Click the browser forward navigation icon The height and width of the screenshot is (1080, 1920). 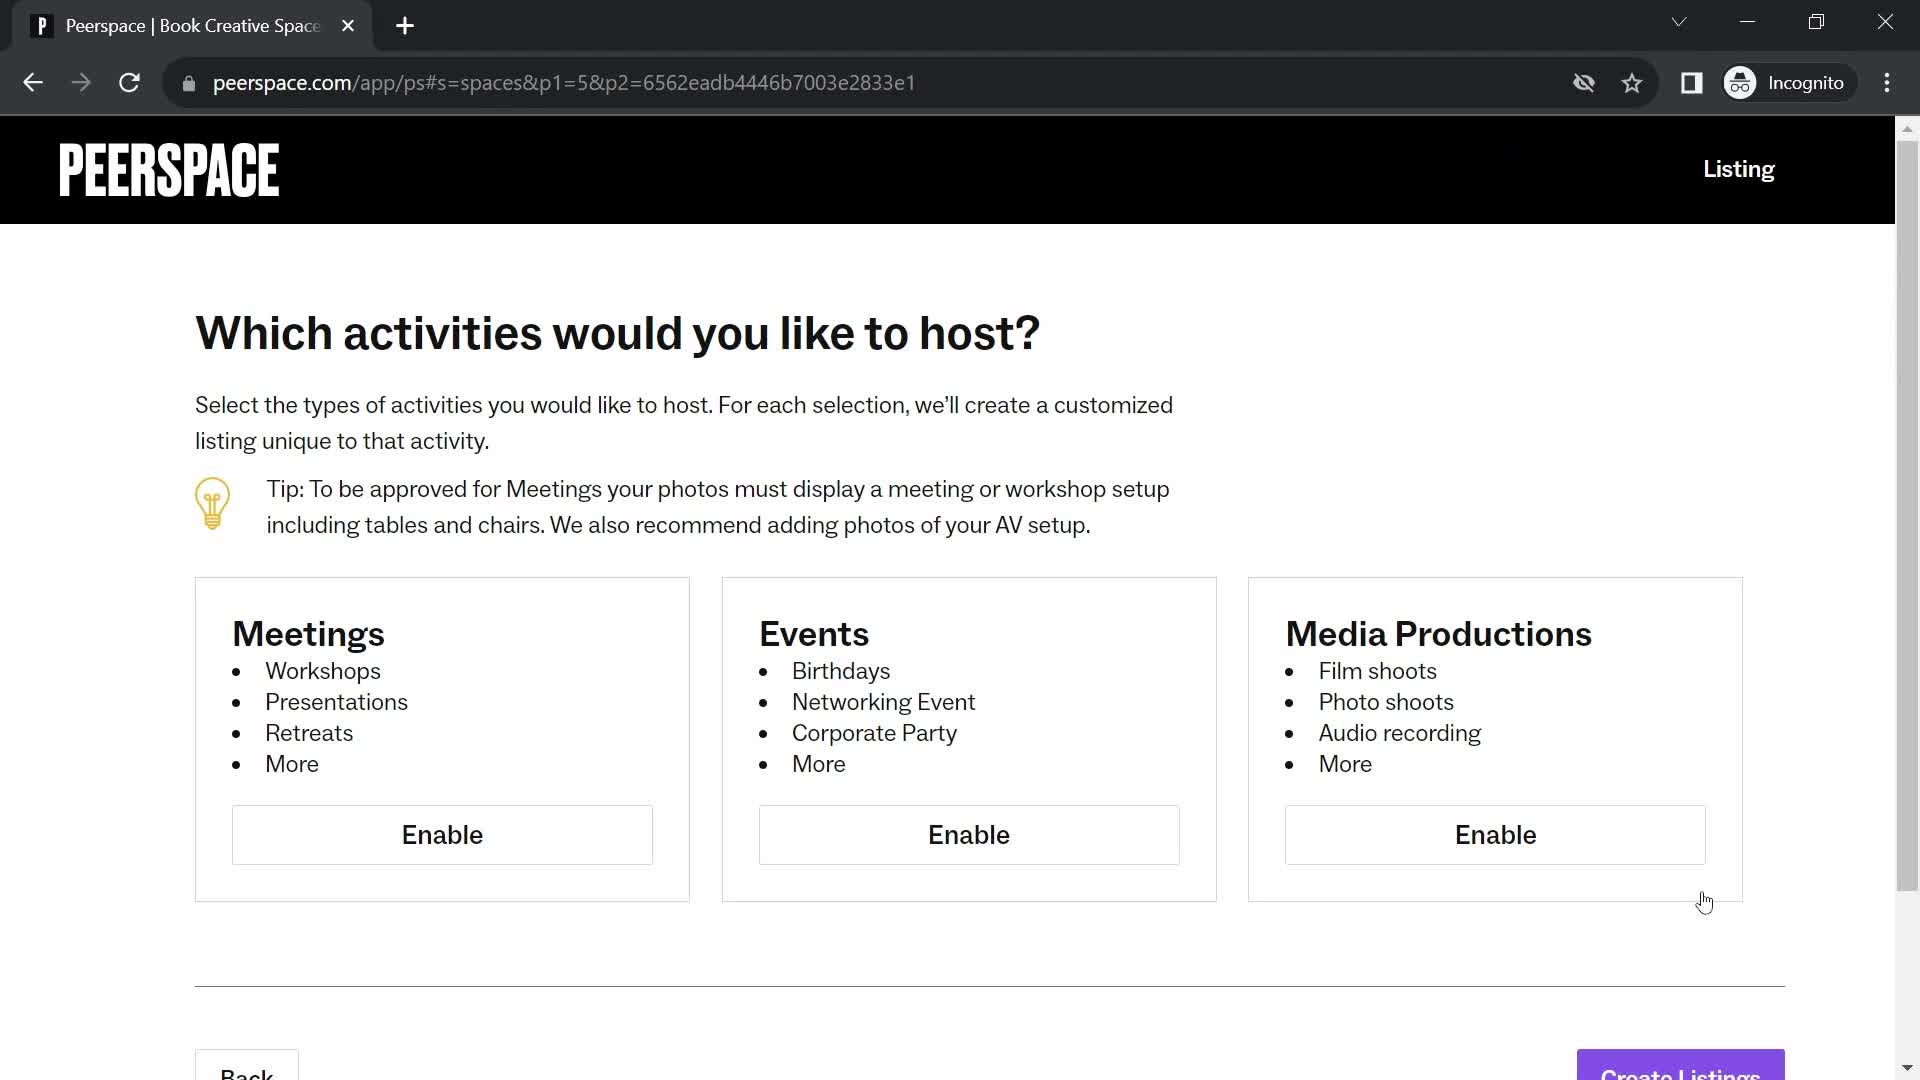(x=82, y=83)
